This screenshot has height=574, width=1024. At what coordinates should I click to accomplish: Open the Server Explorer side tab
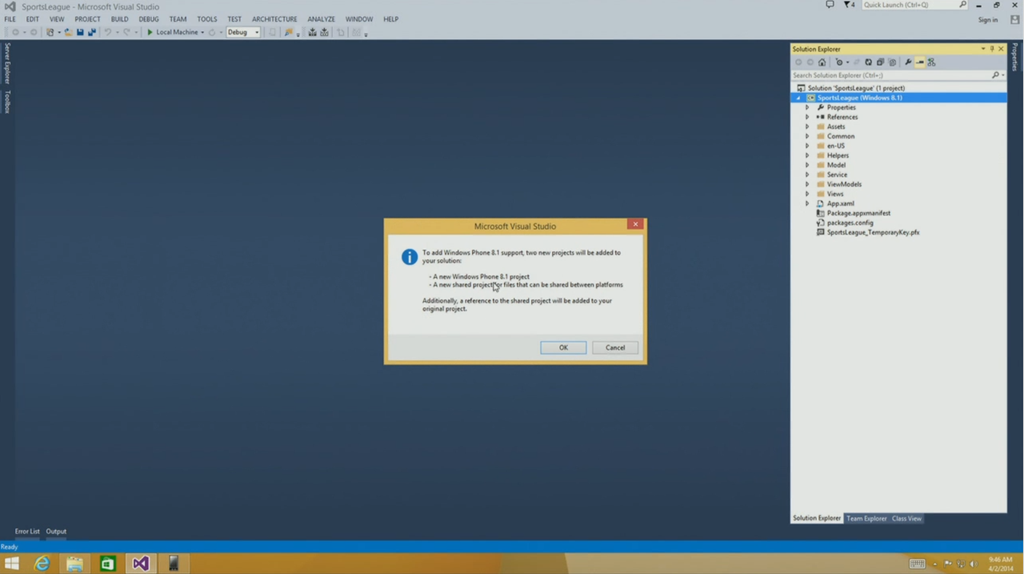pyautogui.click(x=7, y=63)
